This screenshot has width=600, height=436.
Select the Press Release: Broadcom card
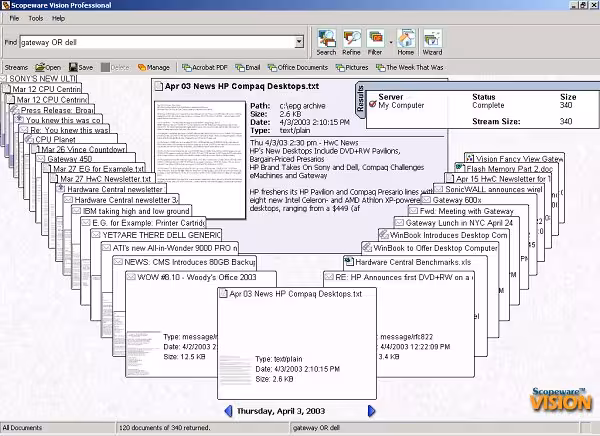tap(52, 110)
